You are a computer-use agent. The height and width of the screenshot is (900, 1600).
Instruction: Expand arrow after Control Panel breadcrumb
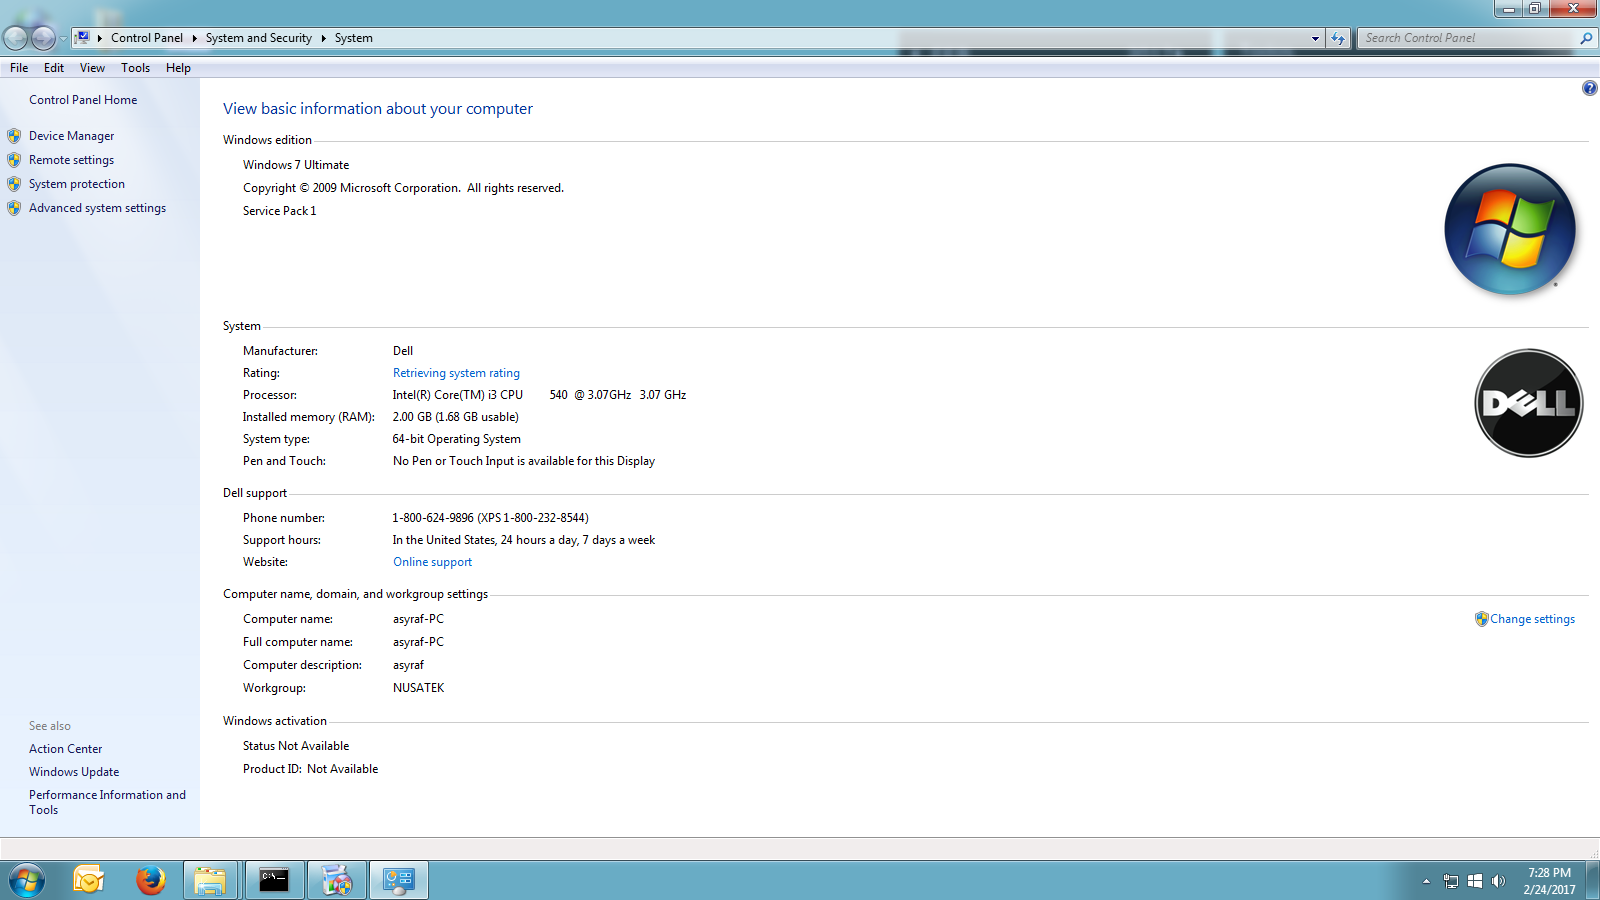tap(194, 38)
